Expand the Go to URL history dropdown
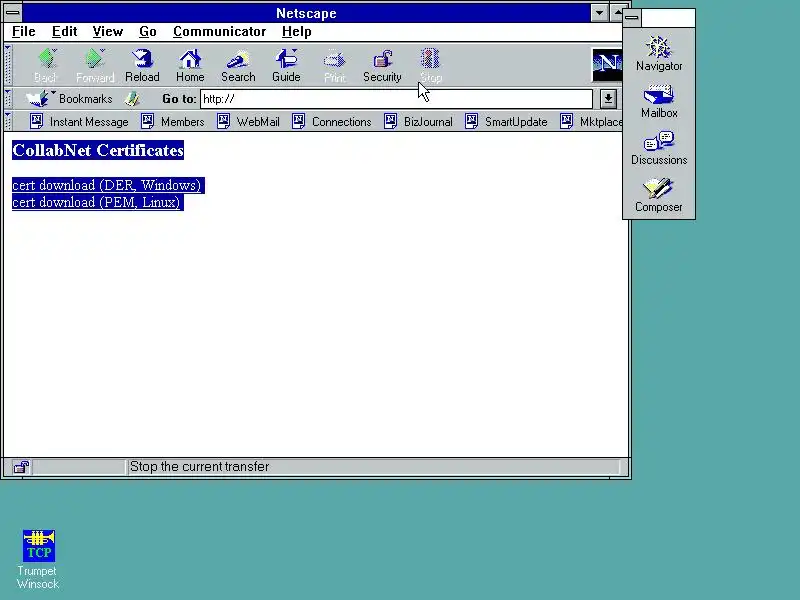Viewport: 800px width, 600px height. click(608, 99)
